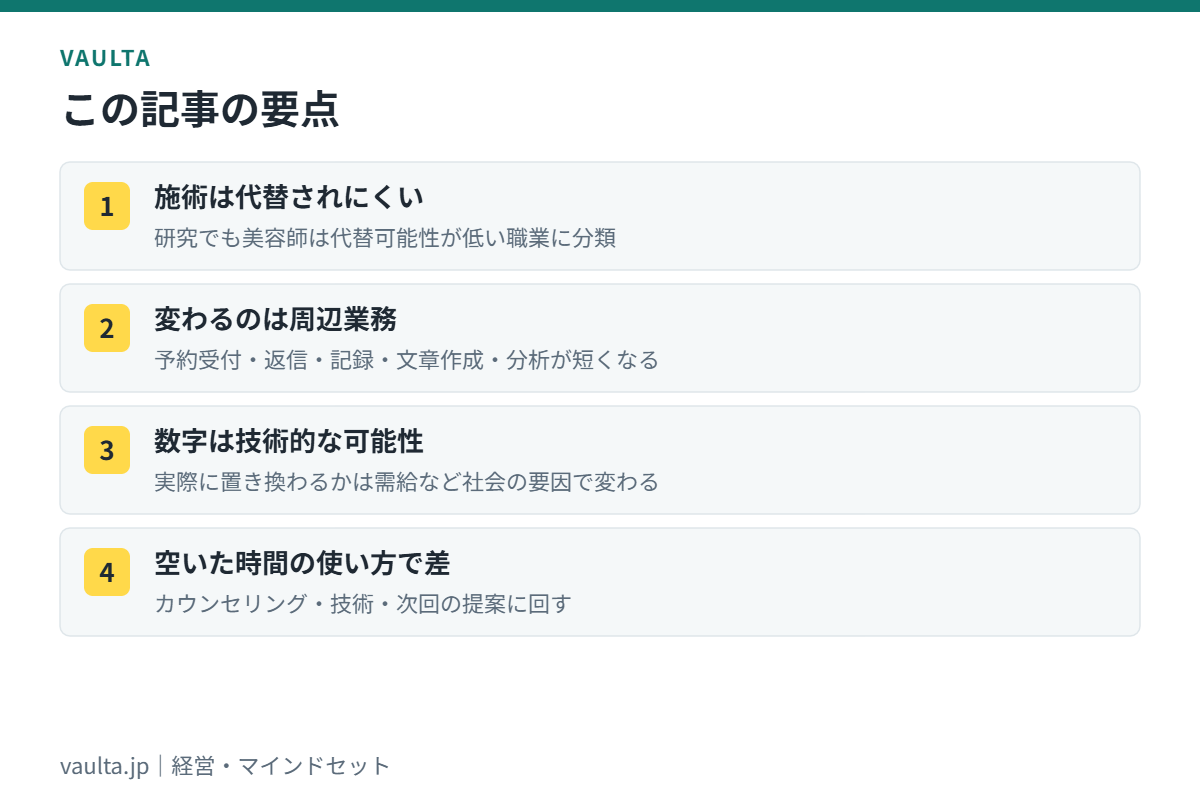Click the yellow number 3 badge
1200x800 pixels.
click(107, 450)
